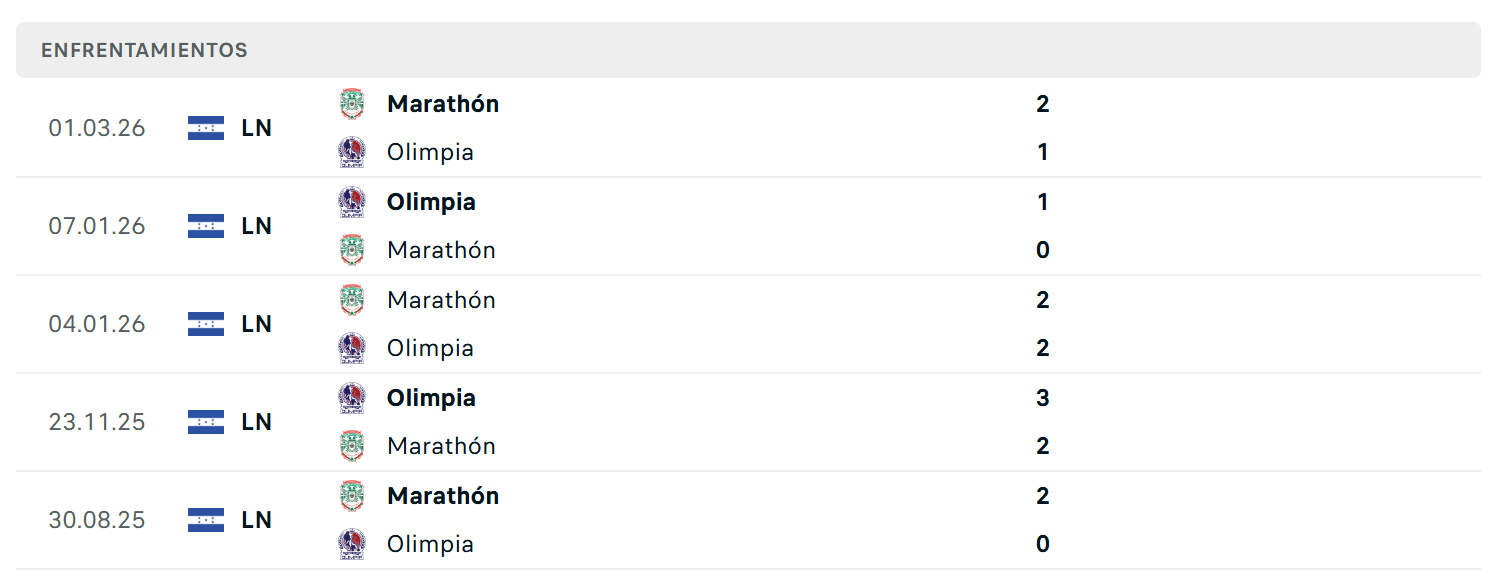Click Olimpia crest in 07.01.26 match
Viewport: 1497px width, 586px height.
click(x=352, y=202)
